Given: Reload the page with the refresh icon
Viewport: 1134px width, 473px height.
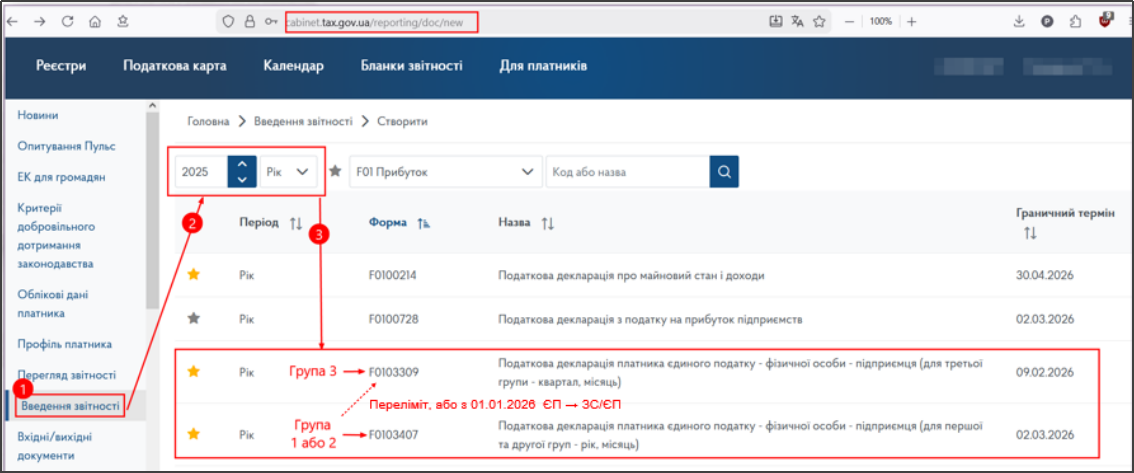Looking at the screenshot, I should (67, 21).
